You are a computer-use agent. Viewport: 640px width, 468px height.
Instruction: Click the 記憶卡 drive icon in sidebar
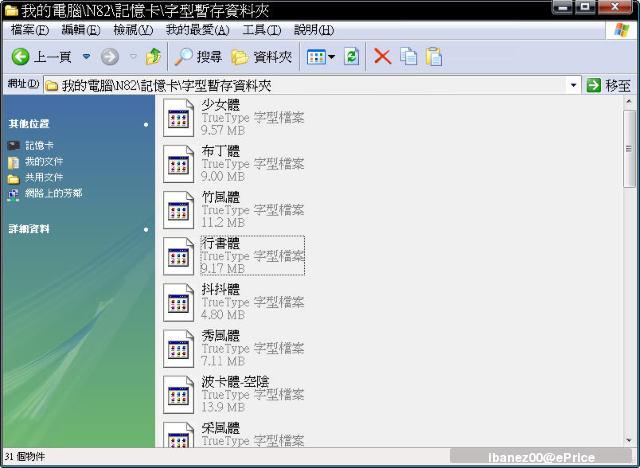coord(13,145)
